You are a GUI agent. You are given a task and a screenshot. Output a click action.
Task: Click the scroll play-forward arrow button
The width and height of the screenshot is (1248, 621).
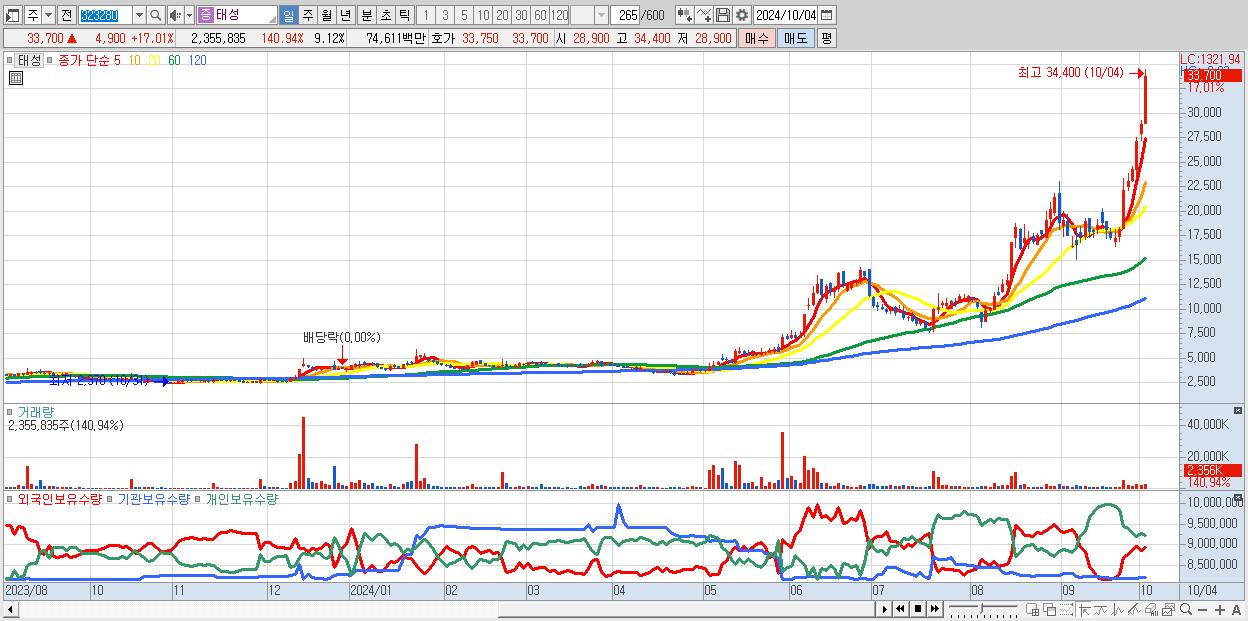[x=885, y=609]
